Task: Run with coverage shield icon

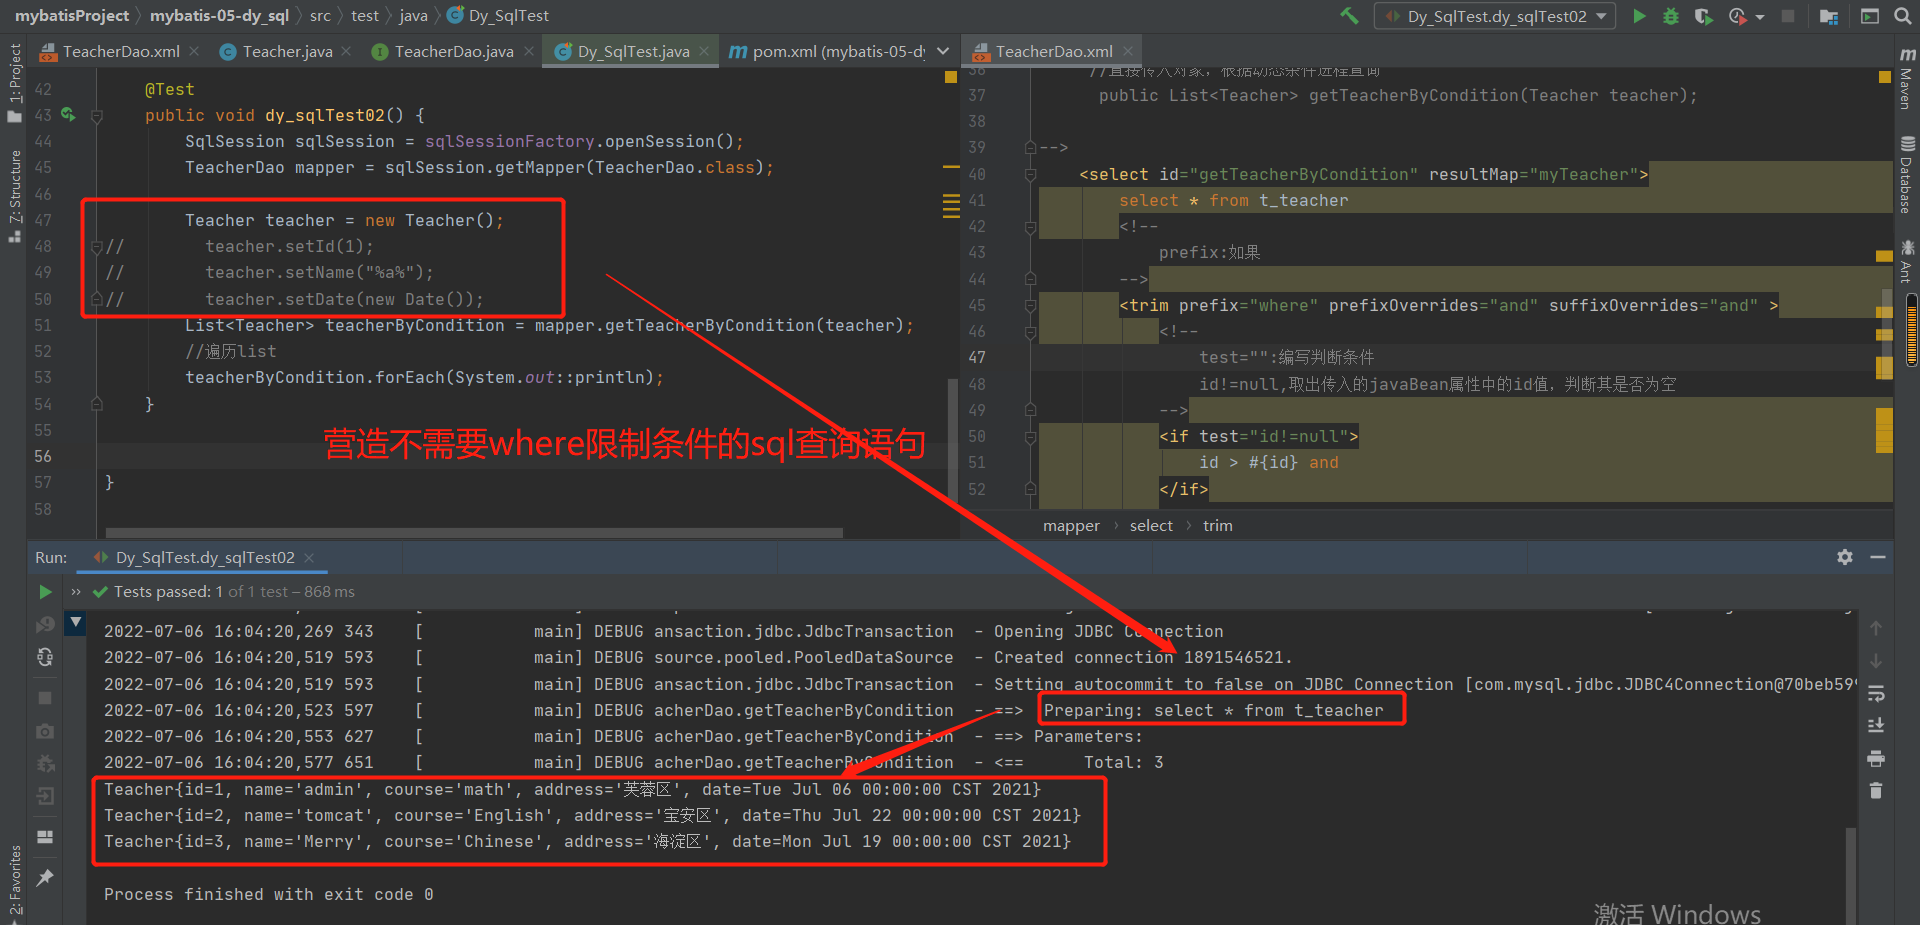Action: [x=1703, y=16]
